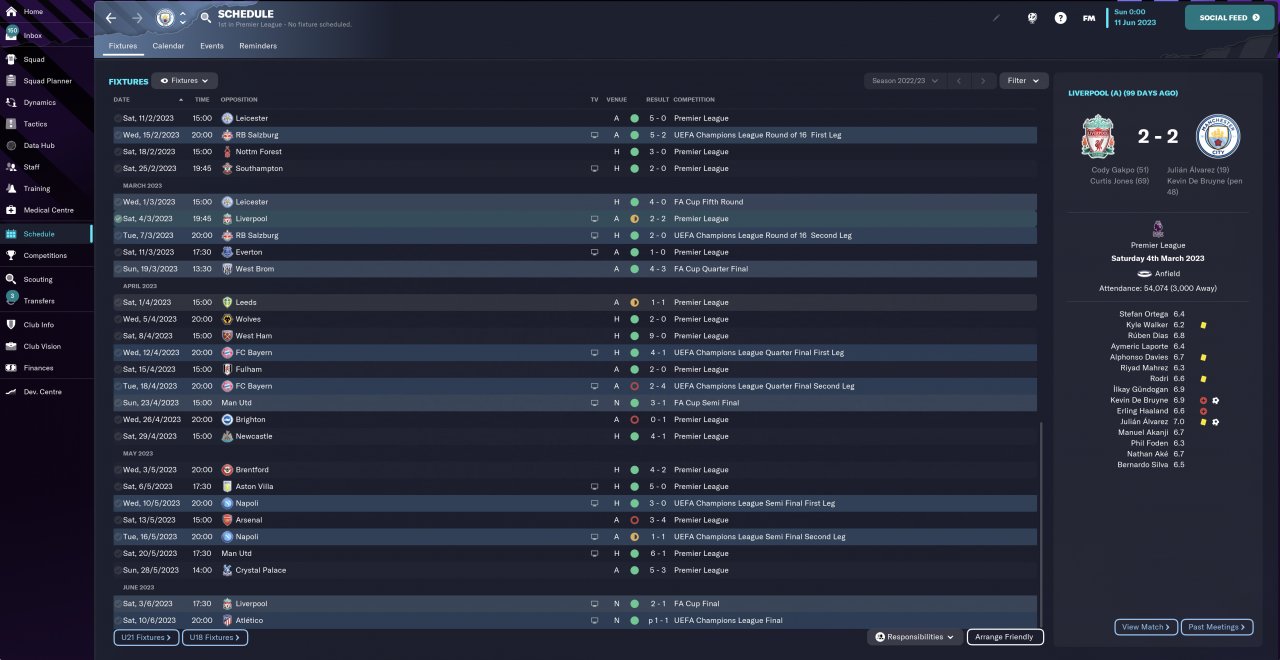Click the TV icon on the Atlético row

[x=594, y=620]
